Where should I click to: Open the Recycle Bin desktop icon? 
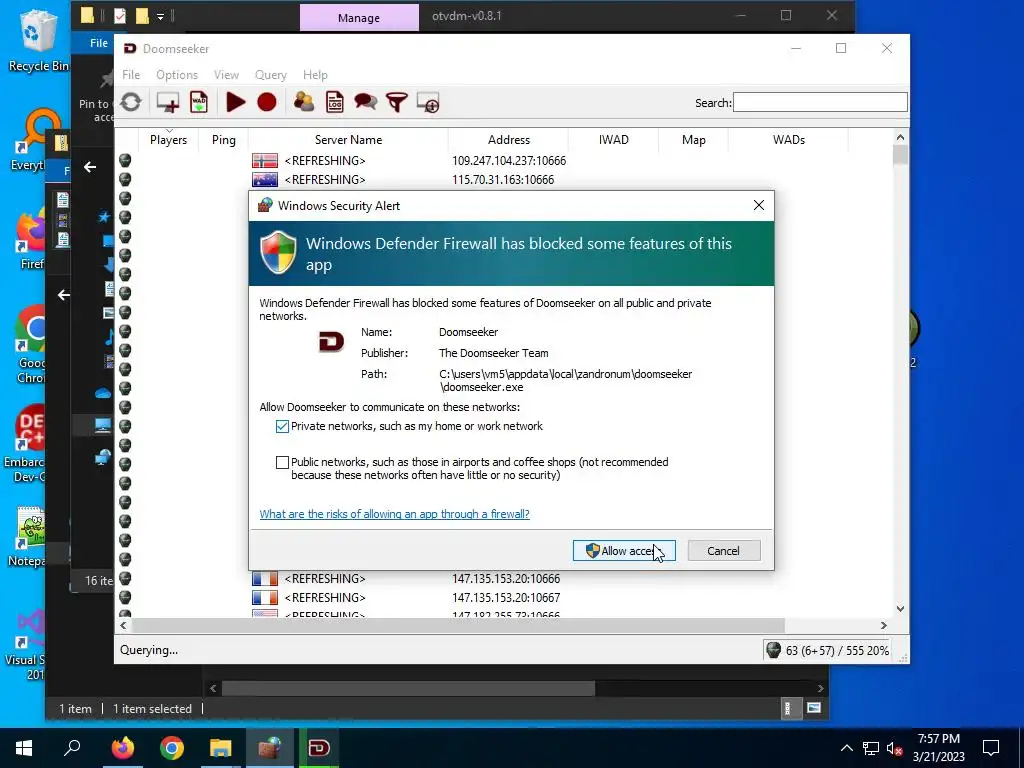pyautogui.click(x=38, y=41)
